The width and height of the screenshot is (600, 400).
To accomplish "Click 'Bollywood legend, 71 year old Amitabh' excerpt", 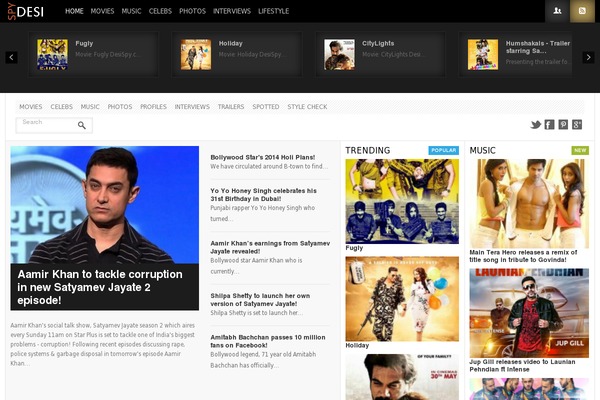I will coord(263,360).
